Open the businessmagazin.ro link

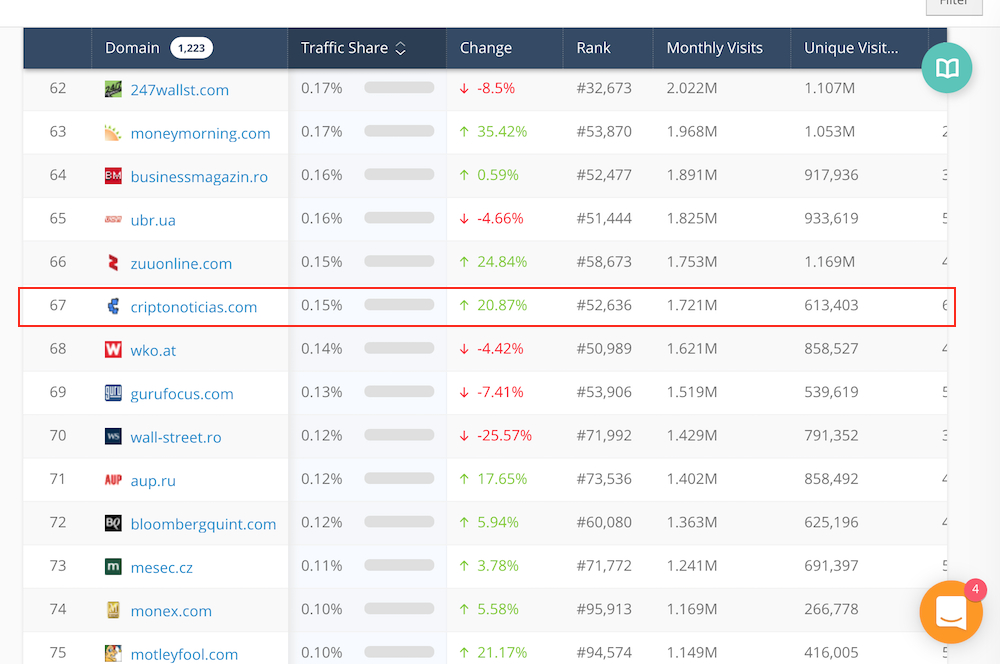click(x=199, y=177)
